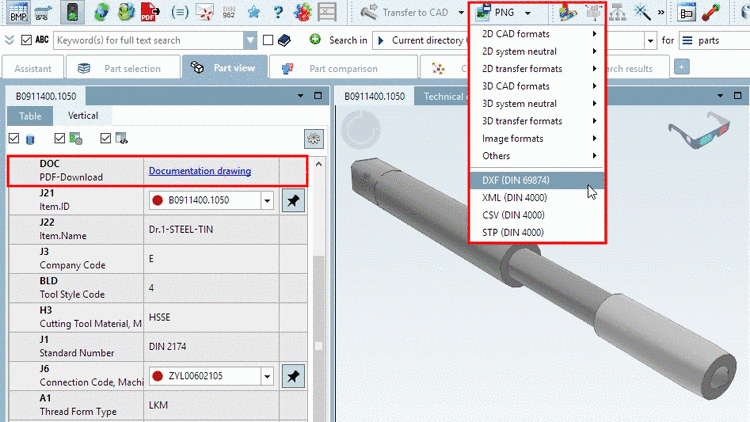750x422 pixels.
Task: Expand the J6 Connection Code dropdown
Action: coord(267,377)
